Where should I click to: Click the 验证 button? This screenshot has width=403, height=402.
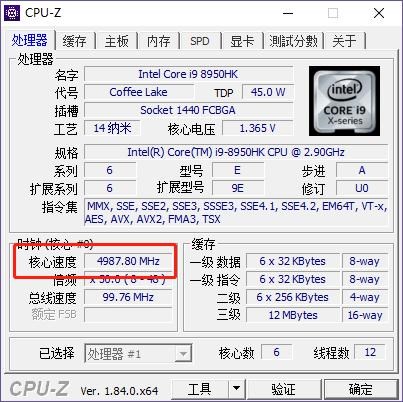[283, 389]
